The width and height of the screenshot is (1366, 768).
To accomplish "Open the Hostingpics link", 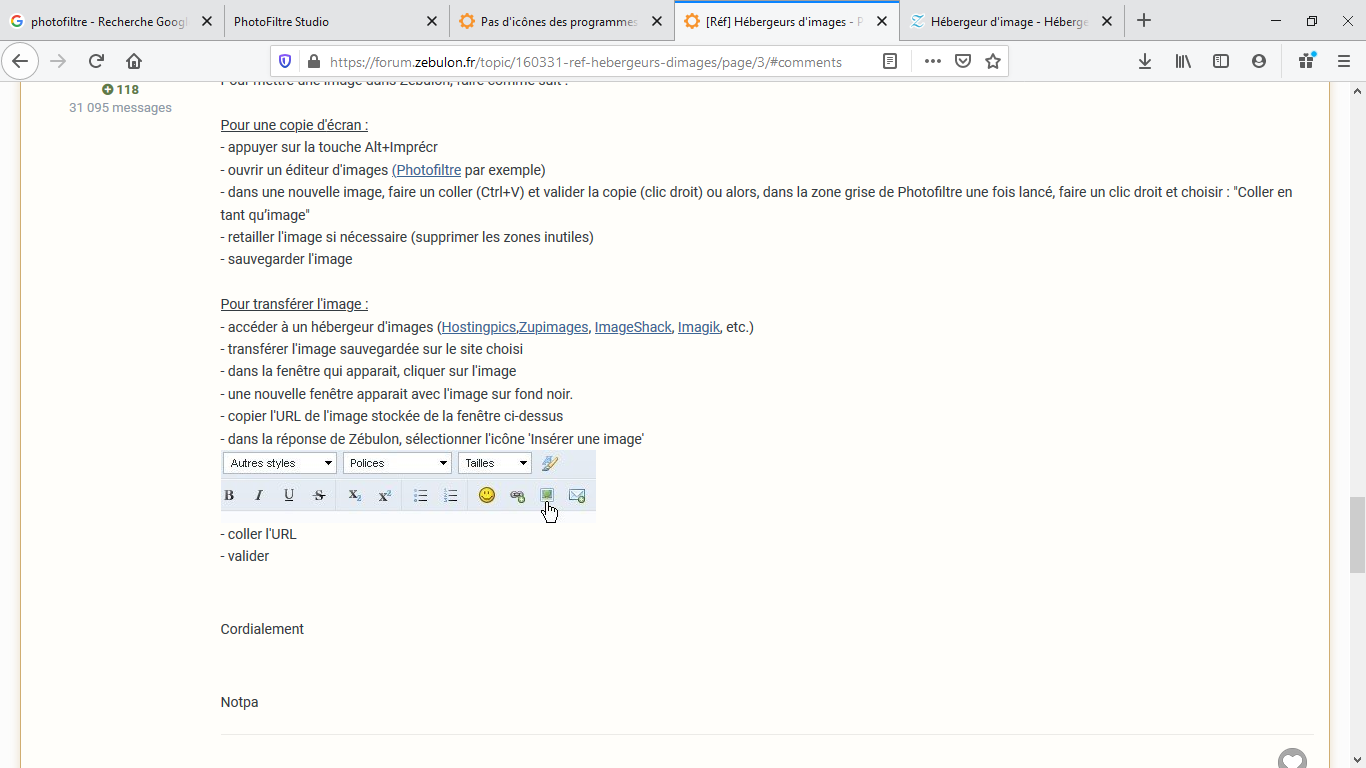I will 479,327.
